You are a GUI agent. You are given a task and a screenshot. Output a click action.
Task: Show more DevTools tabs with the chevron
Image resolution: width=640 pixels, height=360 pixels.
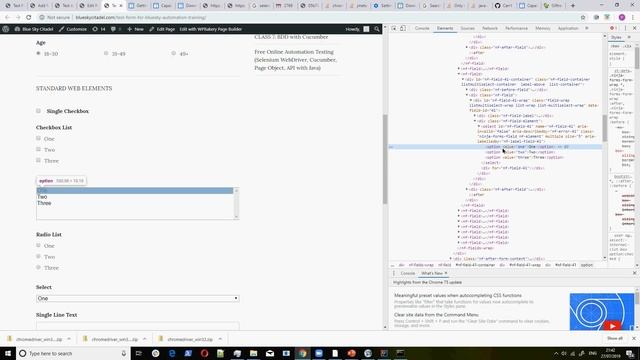(x=587, y=28)
